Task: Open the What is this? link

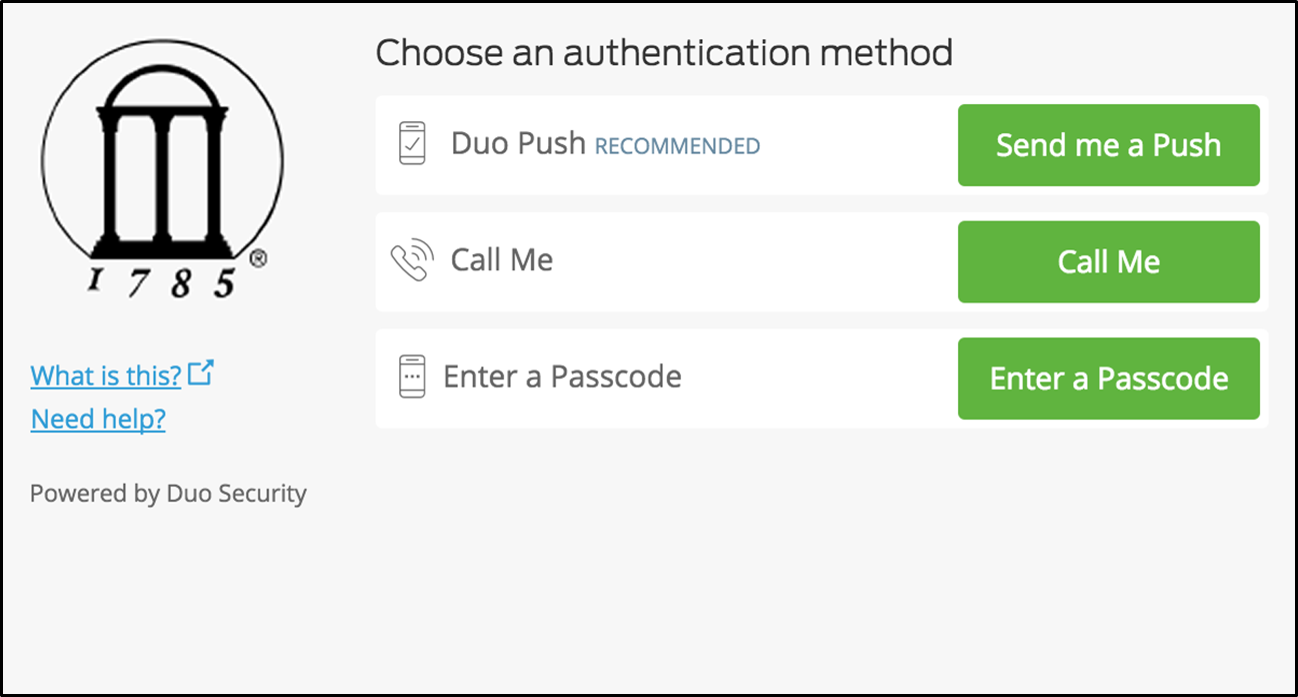Action: click(x=106, y=375)
